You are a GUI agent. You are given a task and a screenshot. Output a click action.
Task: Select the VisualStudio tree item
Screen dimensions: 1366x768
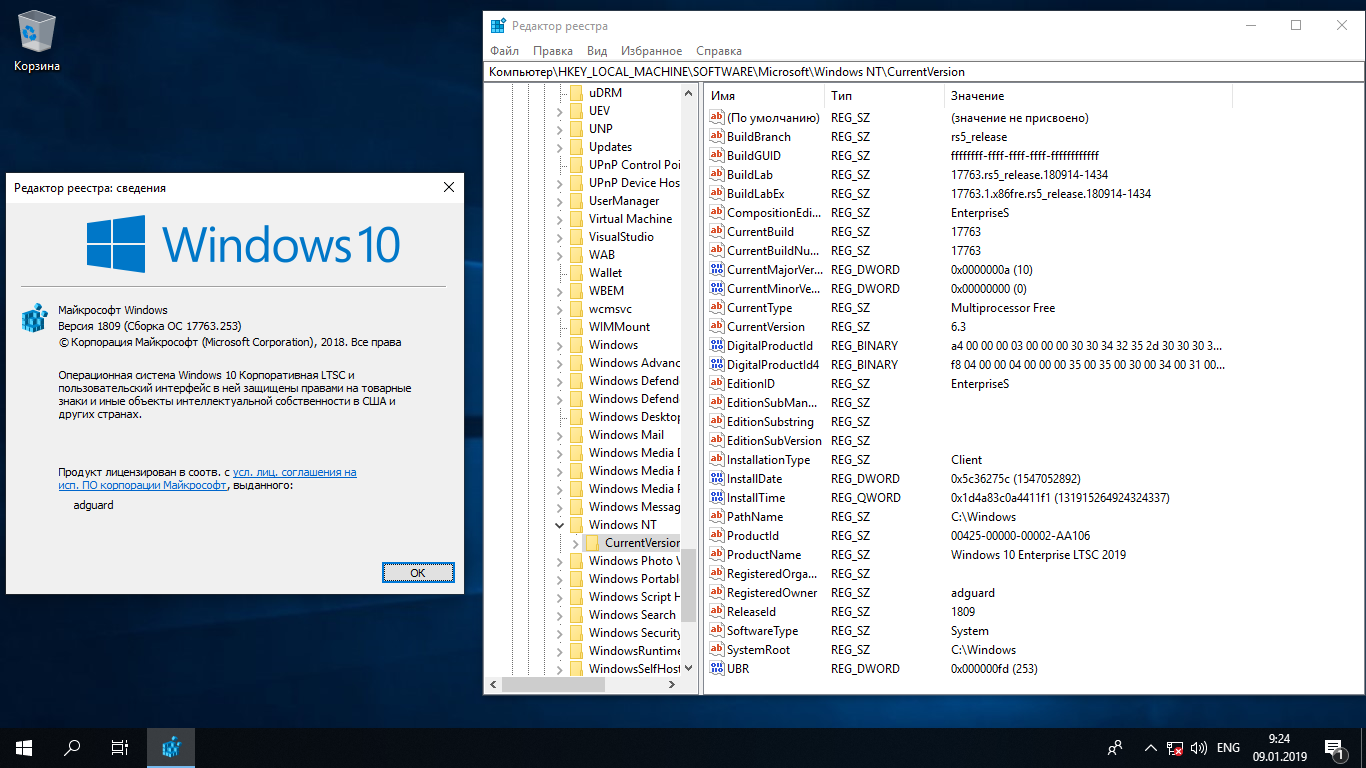[621, 237]
